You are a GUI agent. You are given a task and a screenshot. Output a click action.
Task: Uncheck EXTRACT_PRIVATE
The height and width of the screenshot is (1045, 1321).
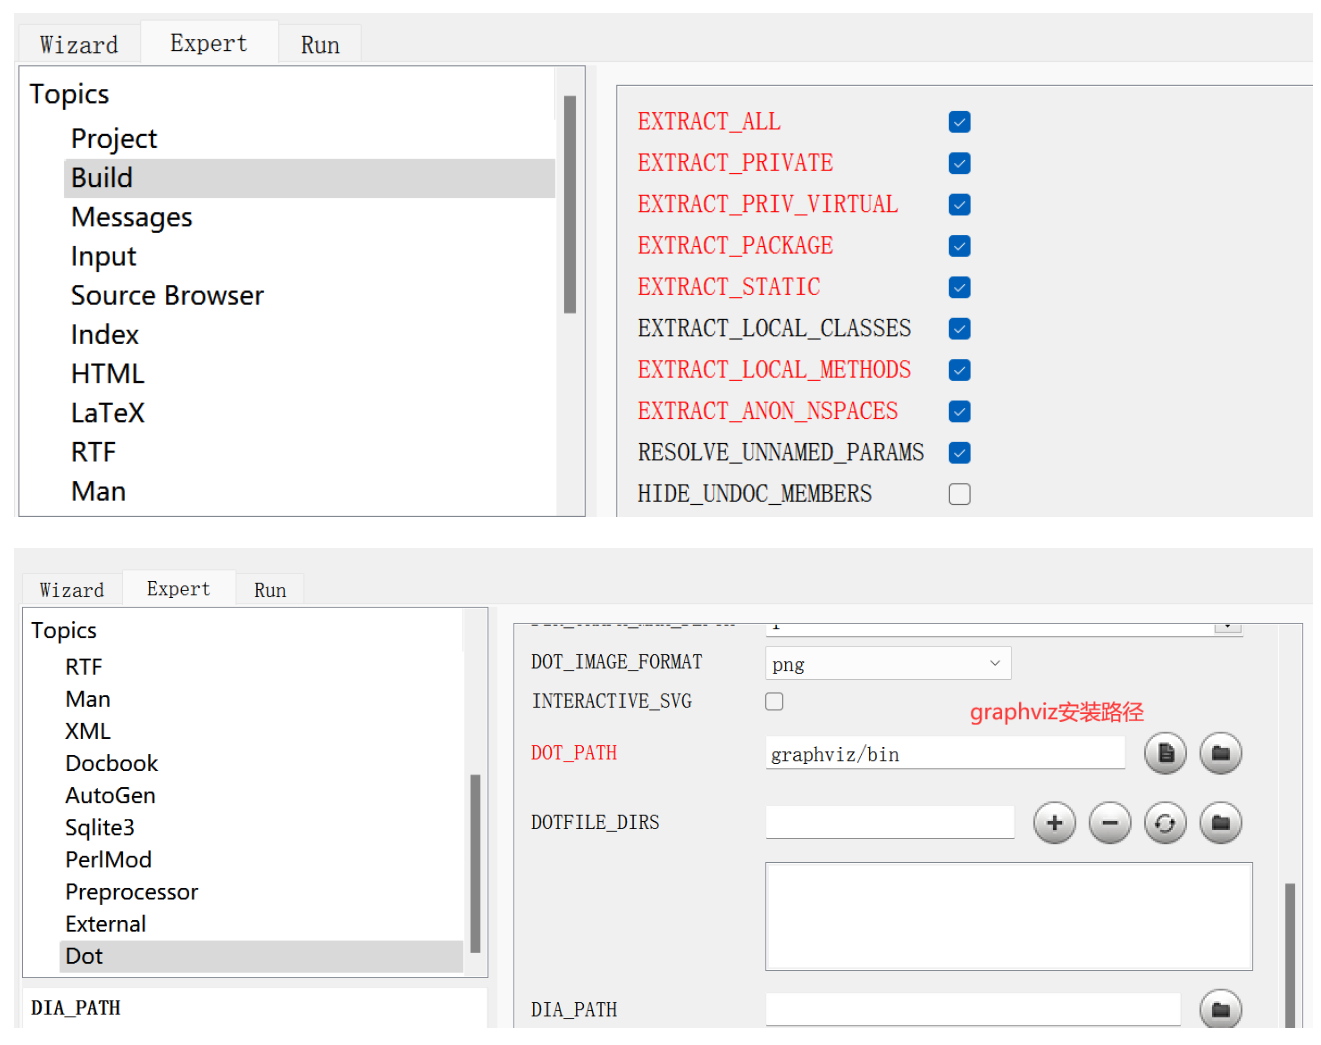pyautogui.click(x=959, y=163)
